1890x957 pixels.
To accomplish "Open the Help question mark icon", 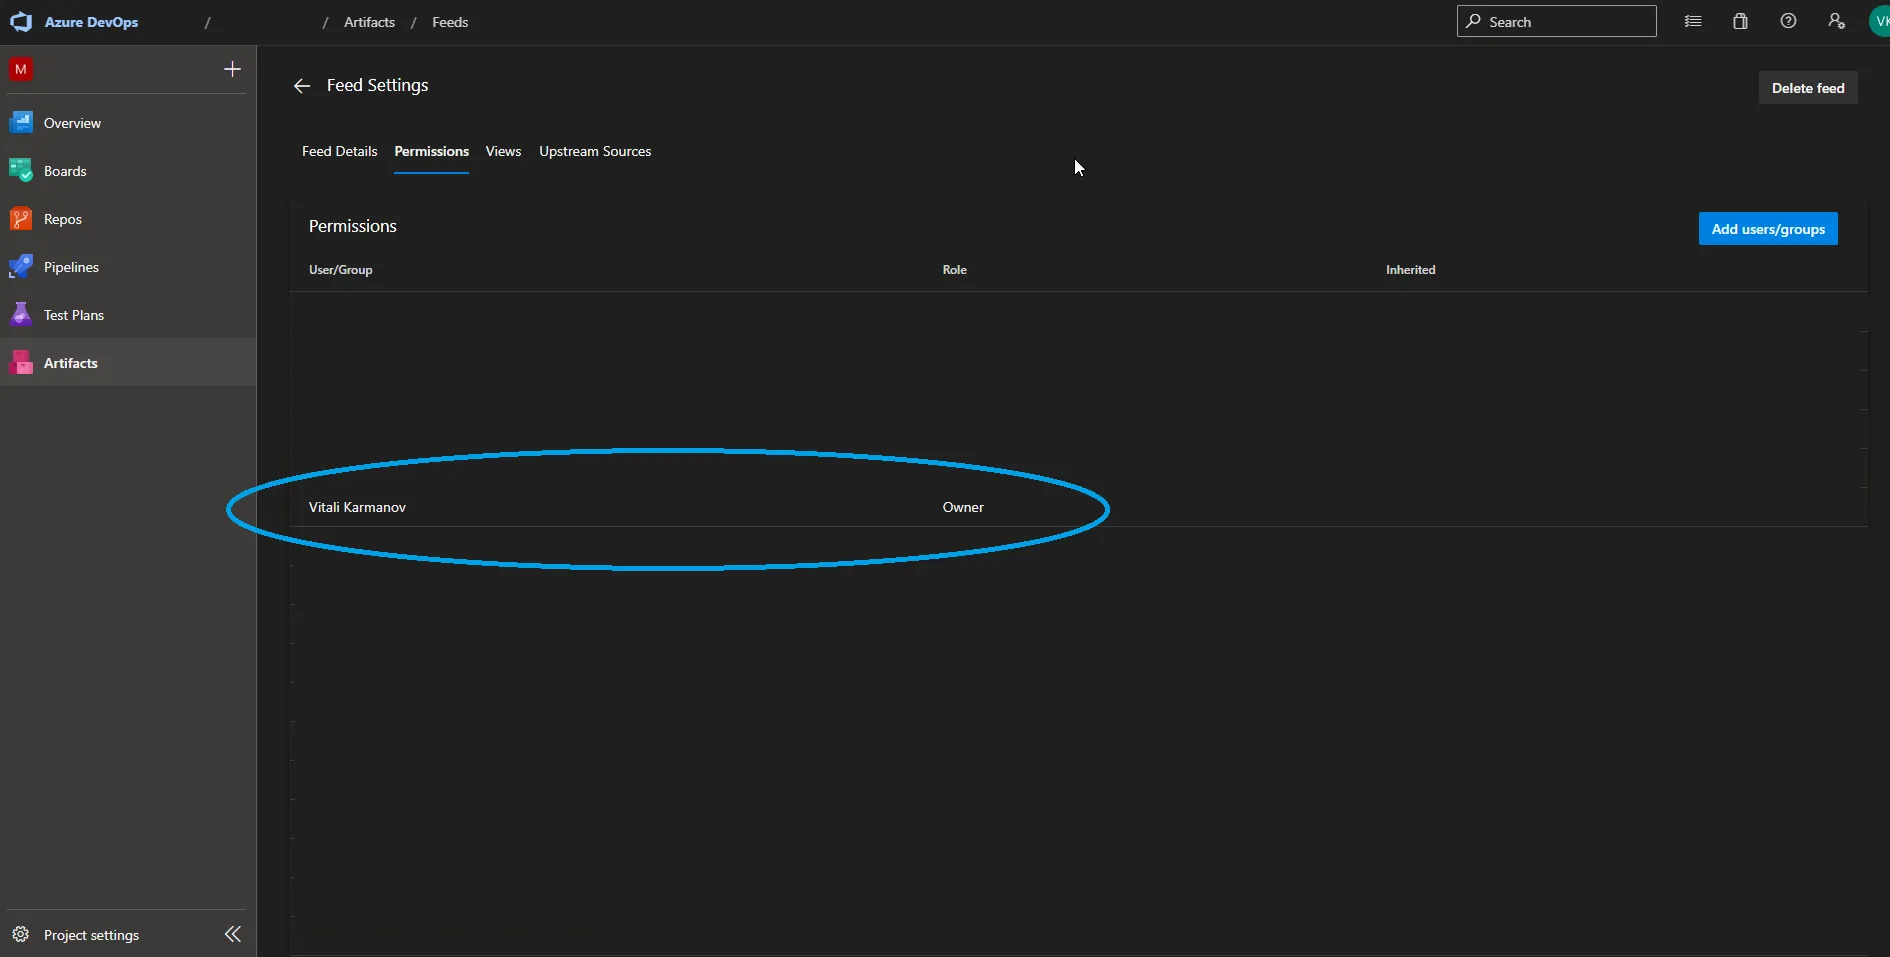I will (1789, 21).
